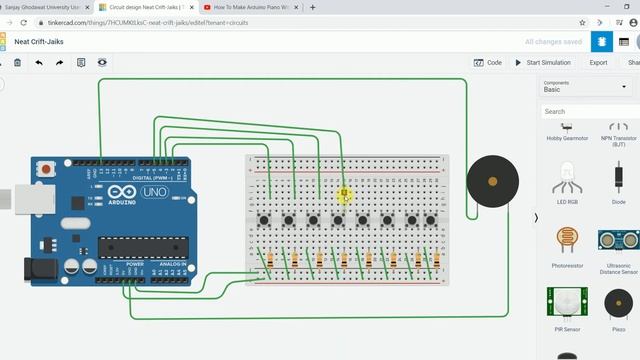
Task: Open the notes tool
Action: tap(81, 62)
